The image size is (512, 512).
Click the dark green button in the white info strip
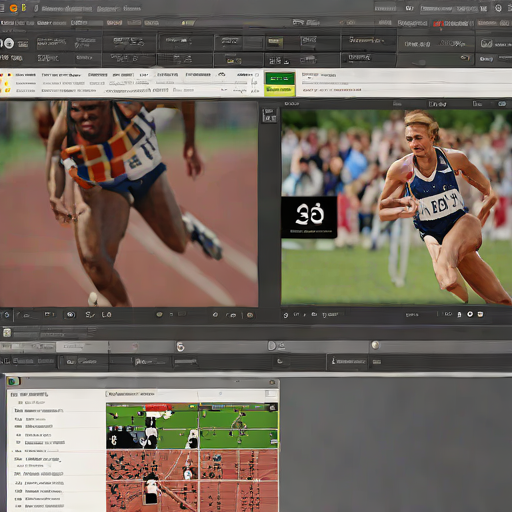(279, 78)
